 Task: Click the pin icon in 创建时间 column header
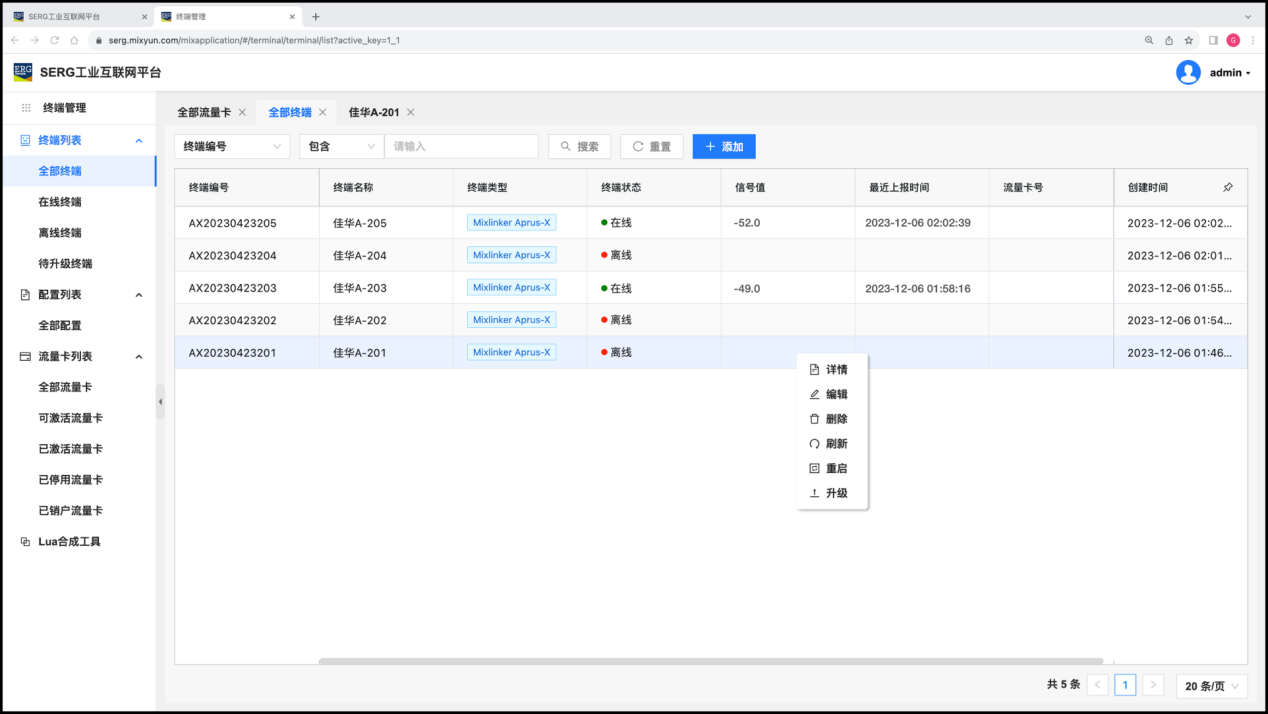[x=1228, y=187]
